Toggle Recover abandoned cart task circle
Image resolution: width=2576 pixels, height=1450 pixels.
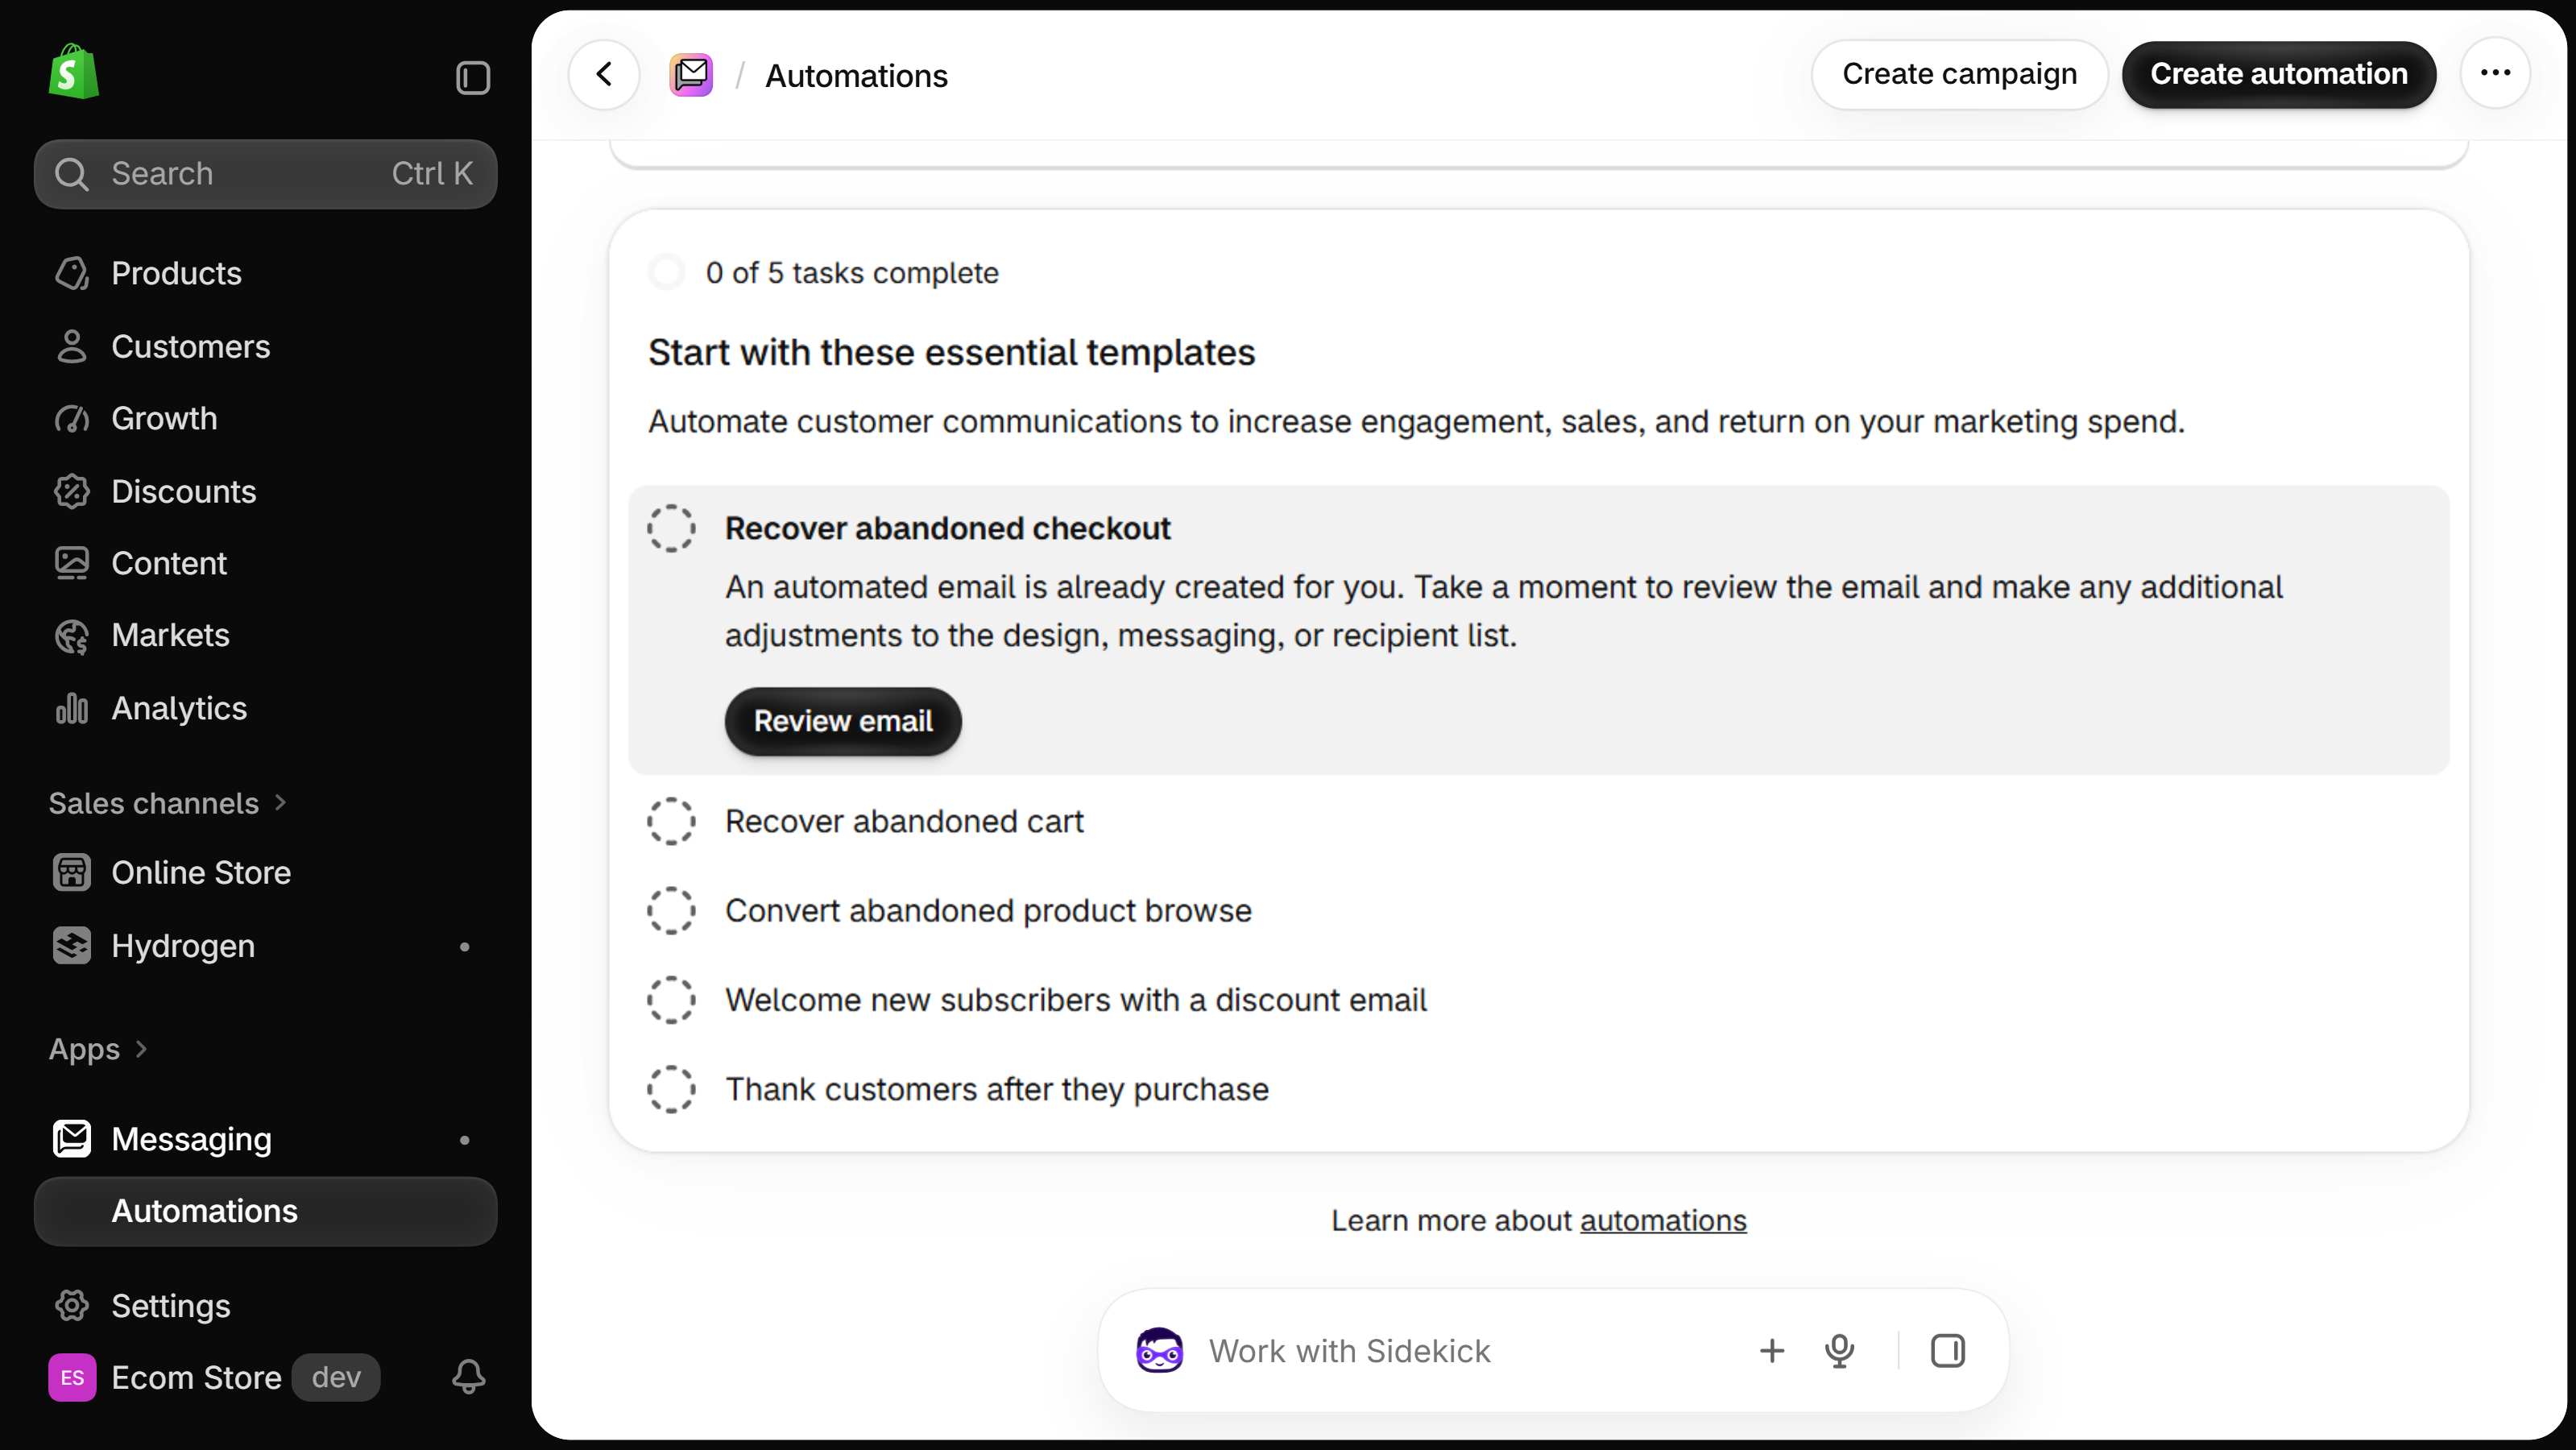[671, 821]
